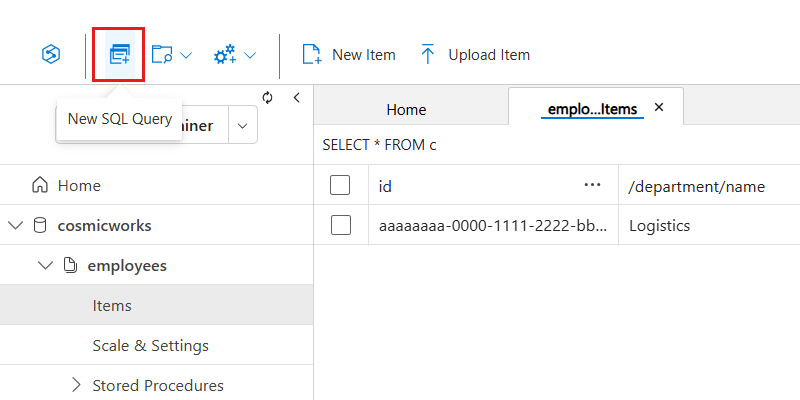Click the refresh icon in sidebar

coord(267,97)
